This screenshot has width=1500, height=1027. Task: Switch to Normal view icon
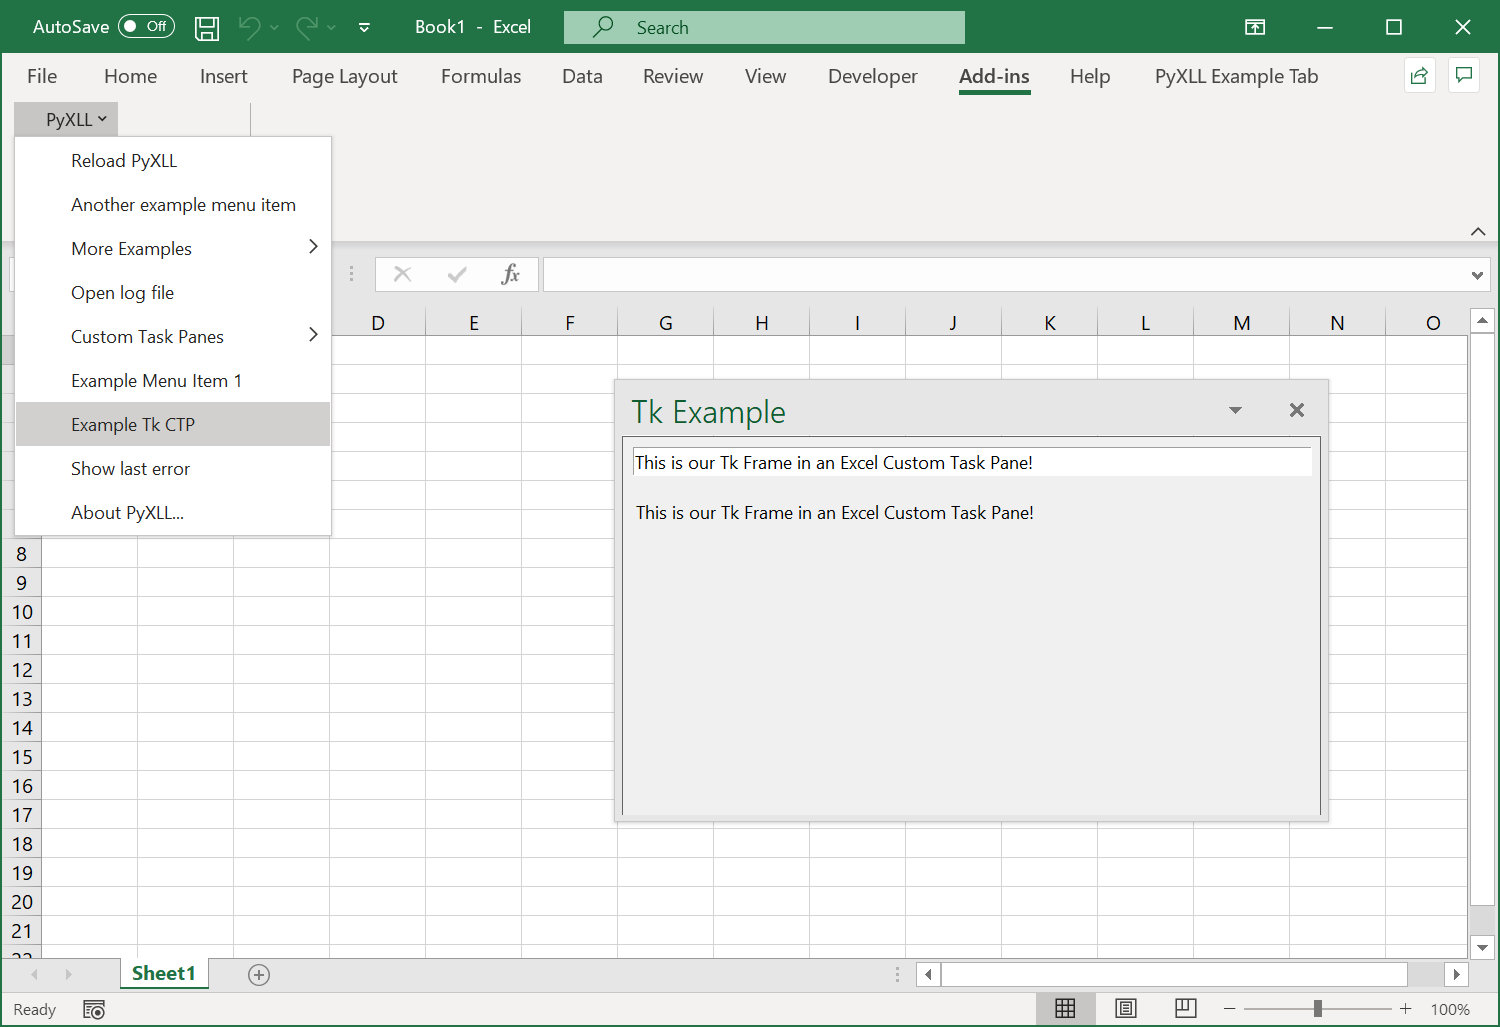(1065, 1008)
